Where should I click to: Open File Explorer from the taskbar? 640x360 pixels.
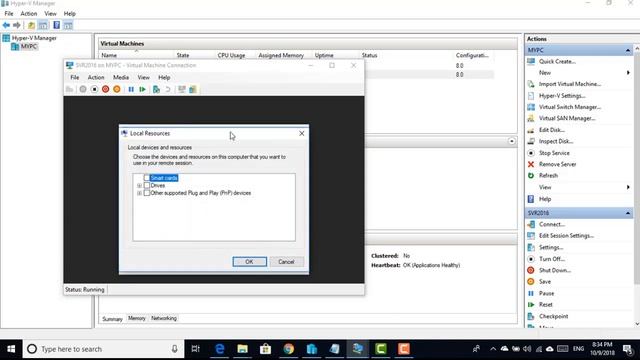pyautogui.click(x=242, y=349)
